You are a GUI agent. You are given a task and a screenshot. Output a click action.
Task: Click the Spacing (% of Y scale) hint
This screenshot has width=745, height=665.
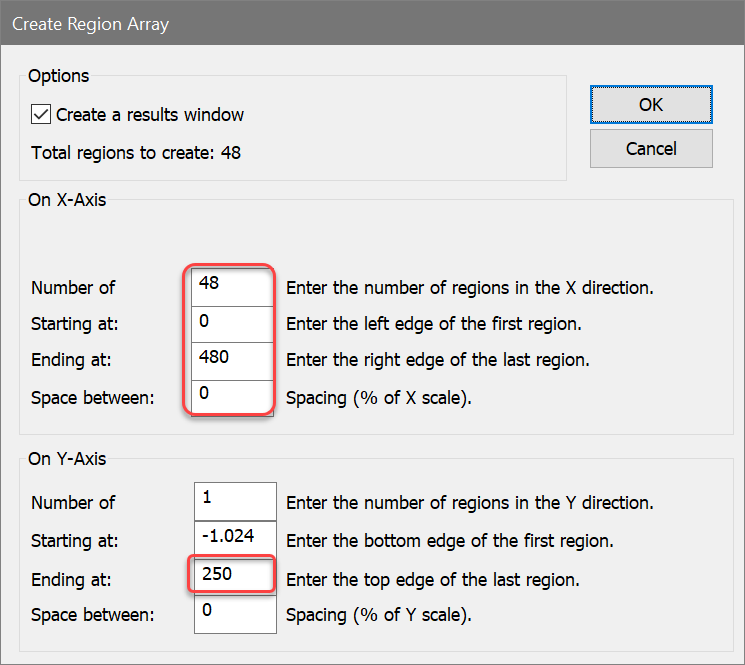pyautogui.click(x=378, y=615)
